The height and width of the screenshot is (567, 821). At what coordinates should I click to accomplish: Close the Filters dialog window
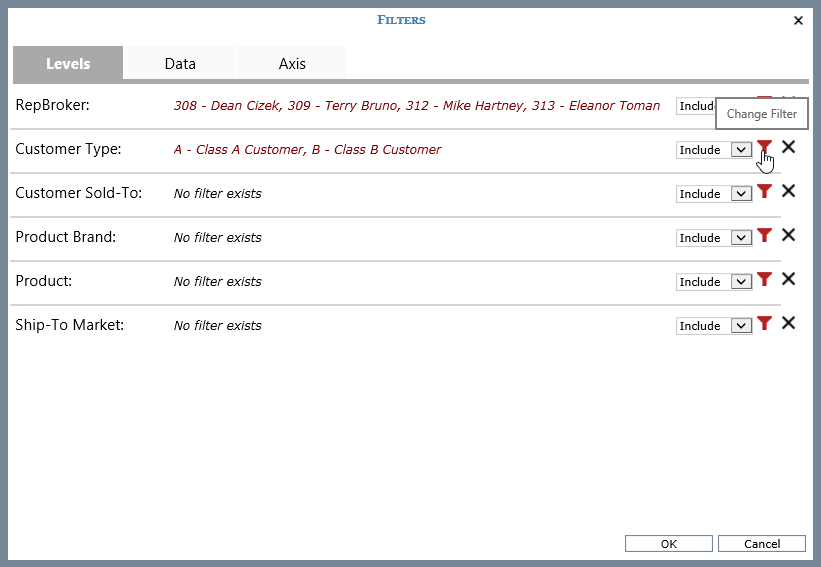click(x=798, y=20)
